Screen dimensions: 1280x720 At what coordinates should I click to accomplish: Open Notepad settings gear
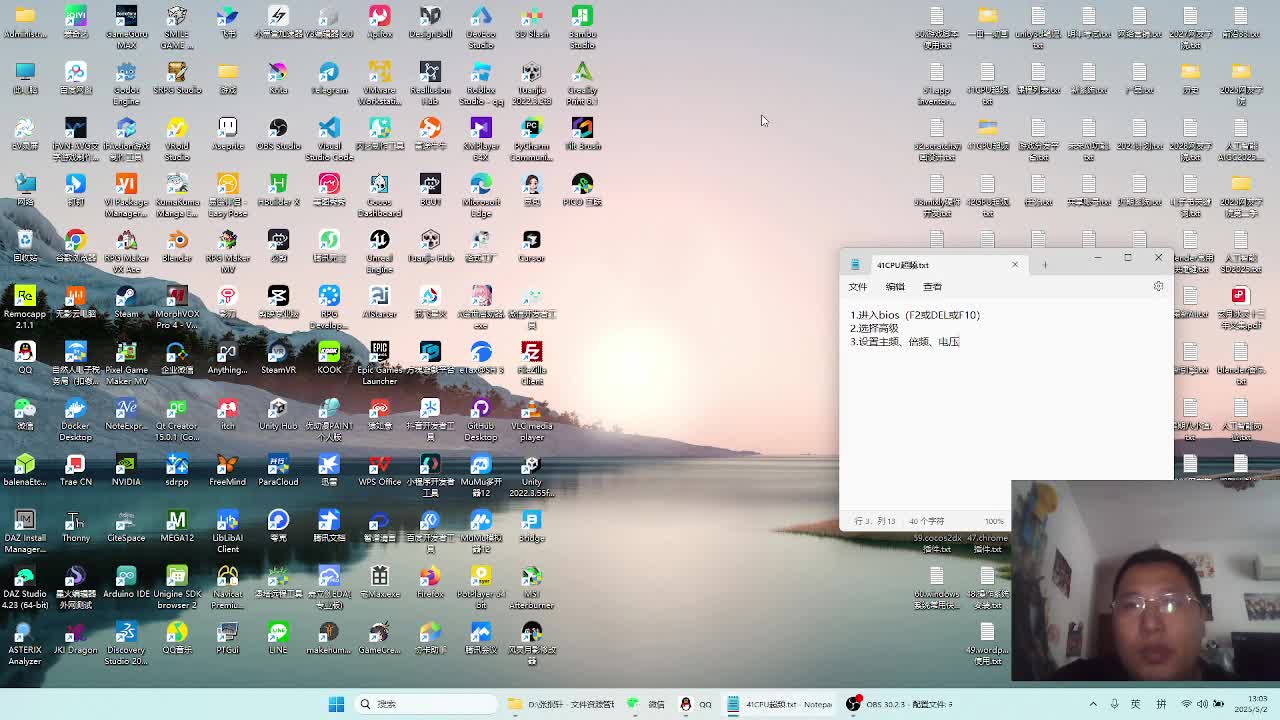tap(1158, 286)
